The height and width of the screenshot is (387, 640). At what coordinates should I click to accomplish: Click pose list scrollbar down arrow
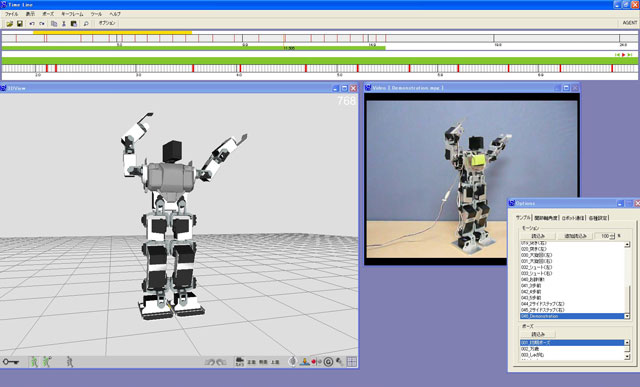tap(627, 356)
